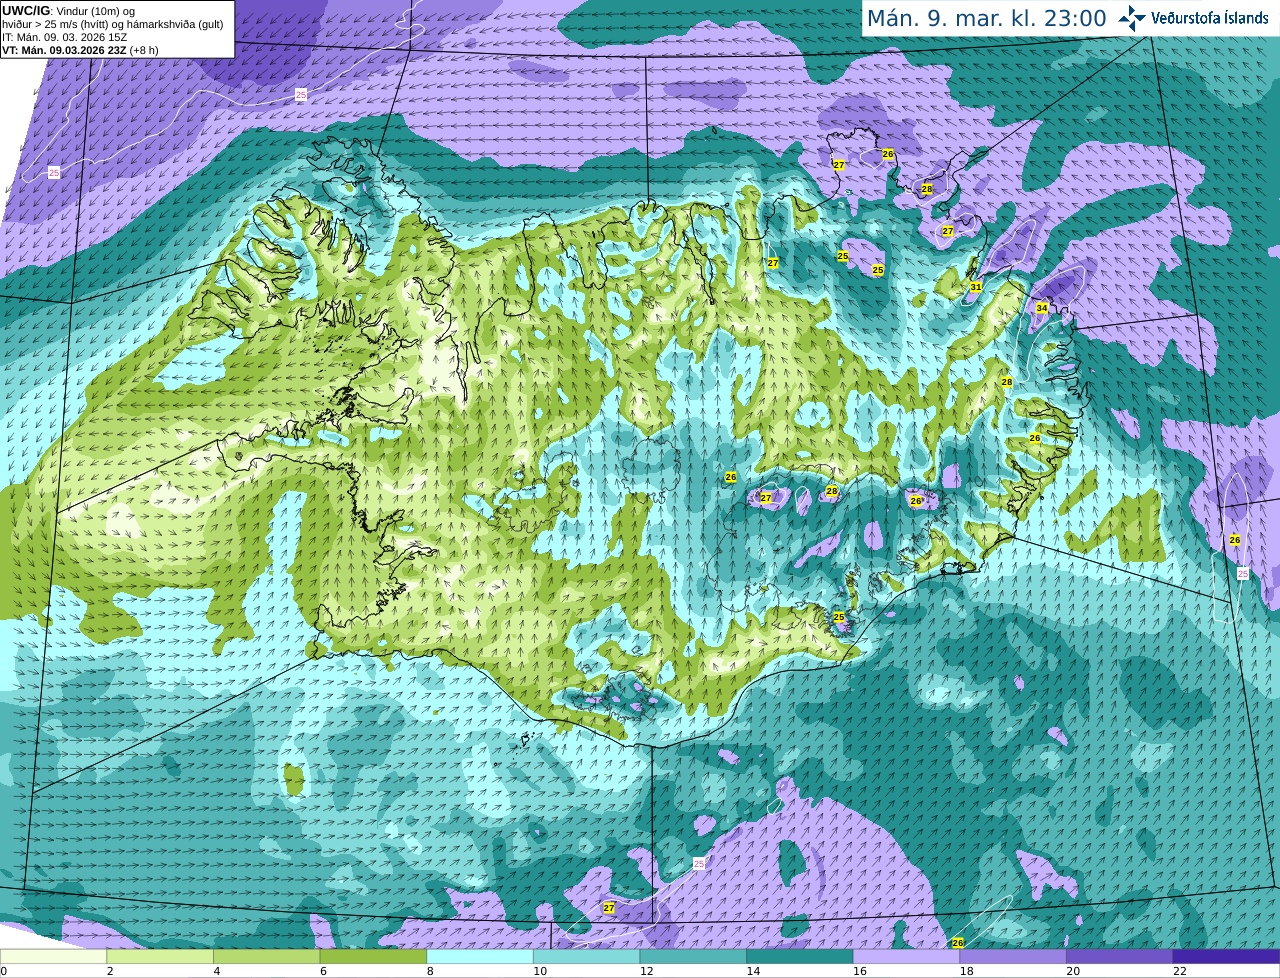
Task: Pick the 14–16 m/s dark teal scale swatch
Action: pos(800,956)
